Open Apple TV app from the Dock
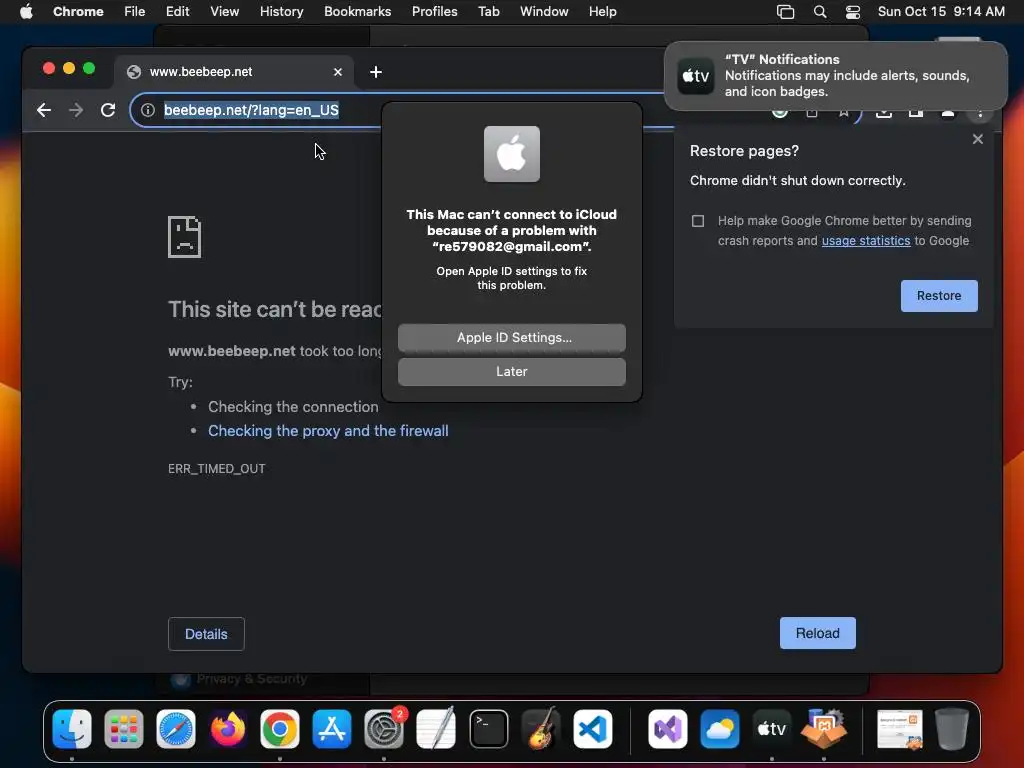This screenshot has height=768, width=1024. tap(771, 728)
